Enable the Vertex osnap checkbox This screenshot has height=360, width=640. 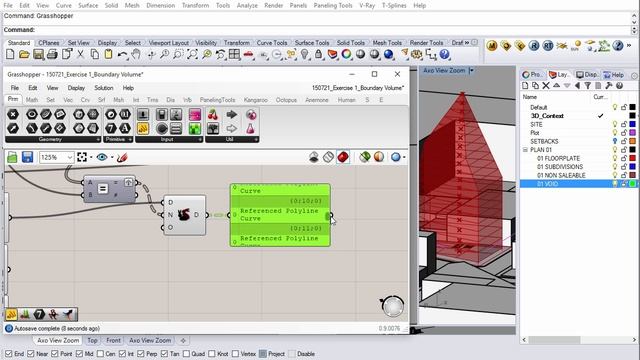(236, 353)
